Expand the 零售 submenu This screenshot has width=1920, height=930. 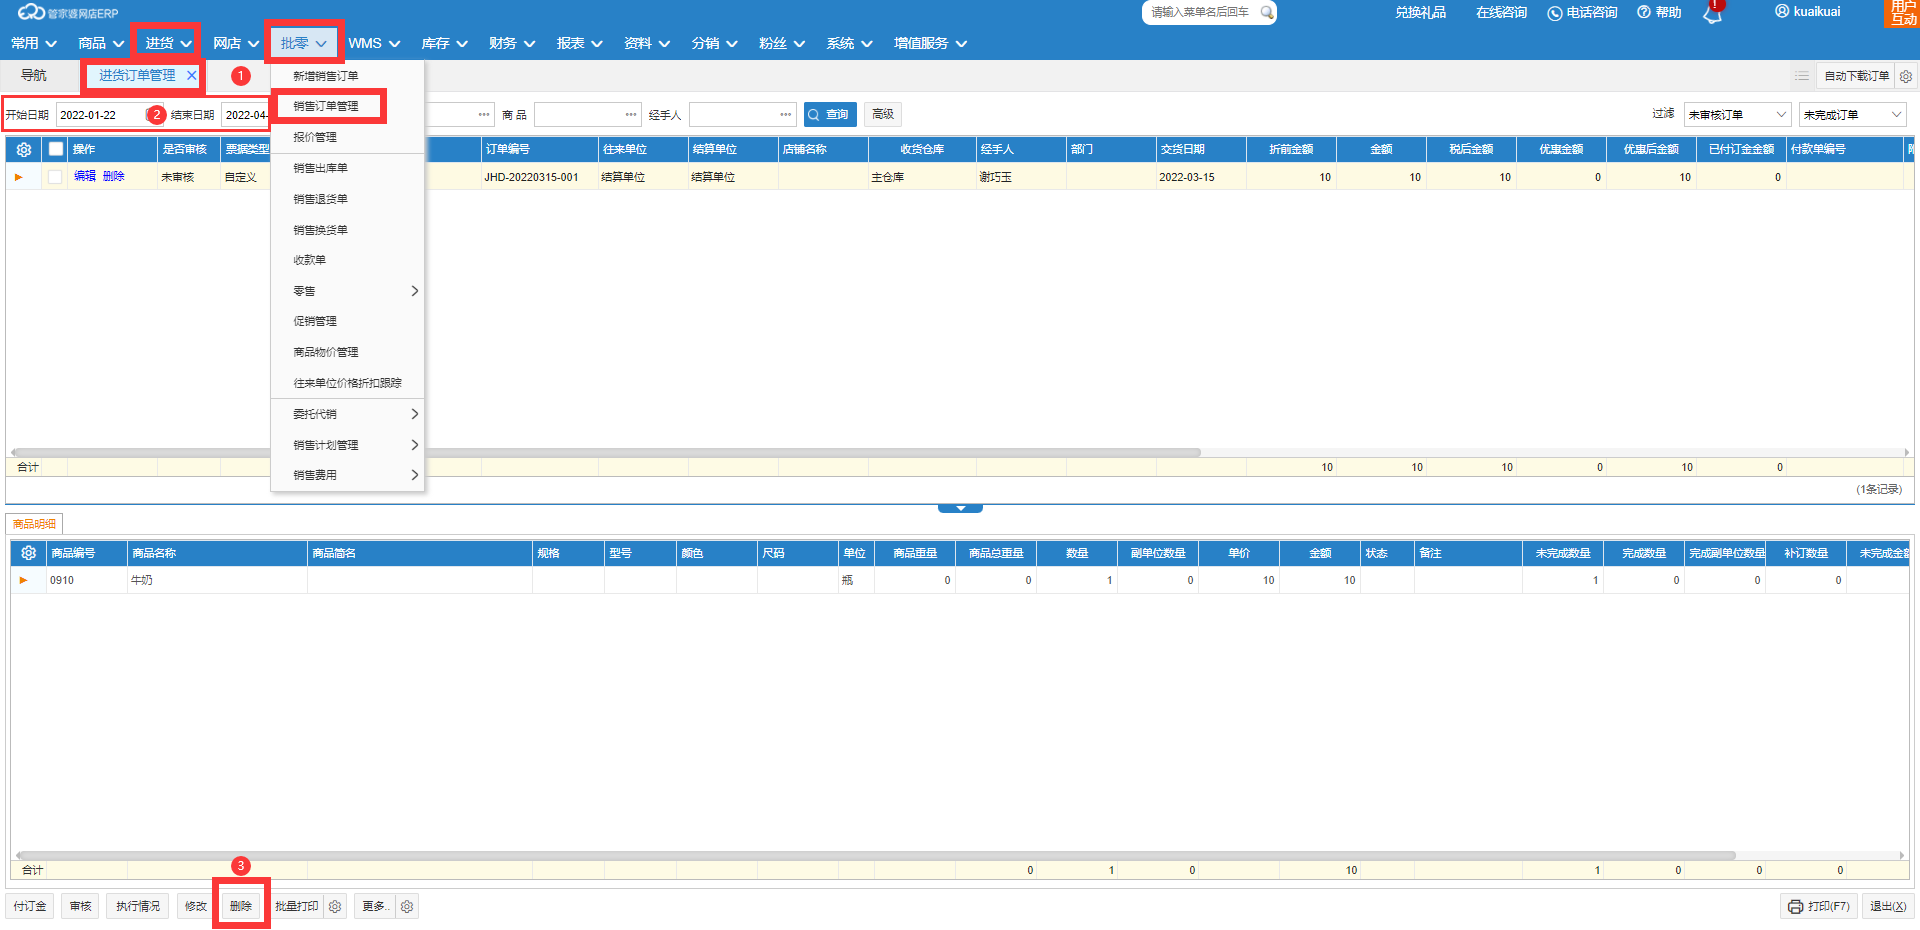pyautogui.click(x=347, y=291)
